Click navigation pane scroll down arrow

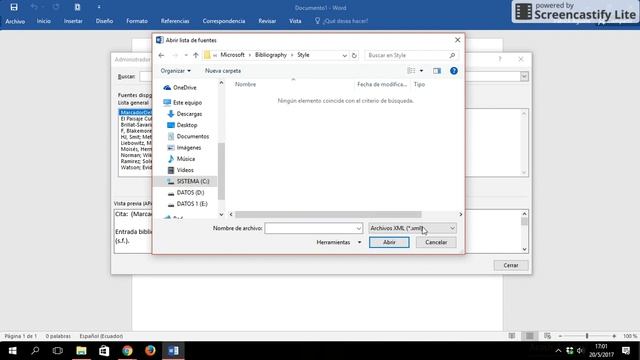tap(221, 214)
